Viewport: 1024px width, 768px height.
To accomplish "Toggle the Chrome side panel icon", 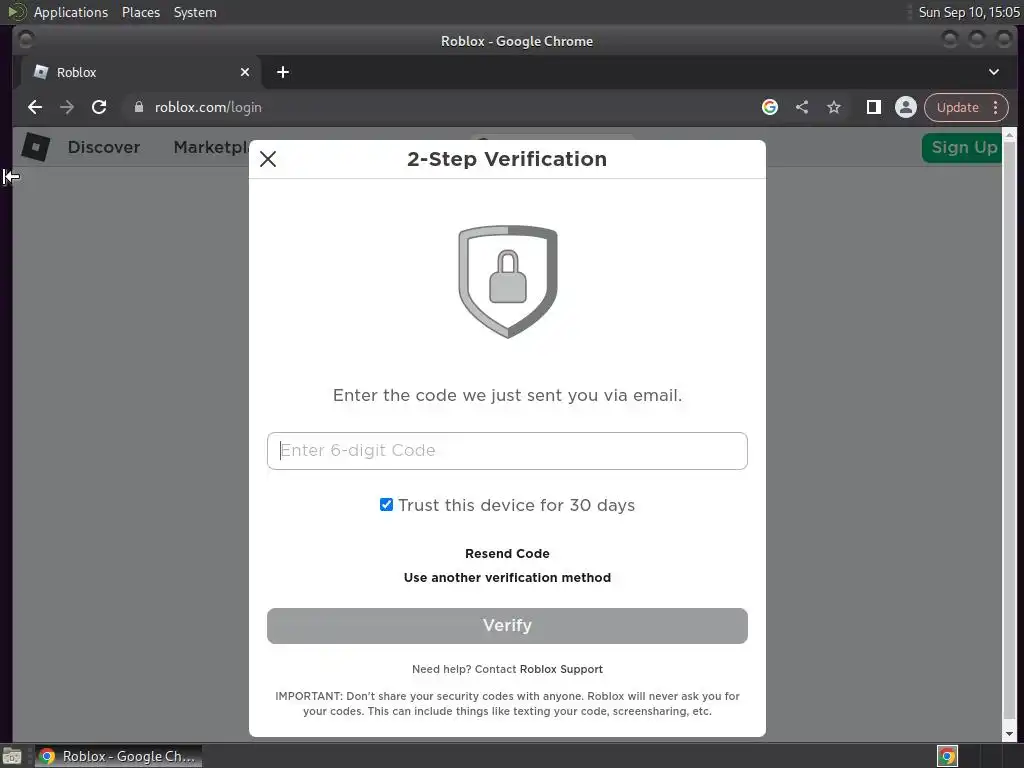I will [x=873, y=107].
